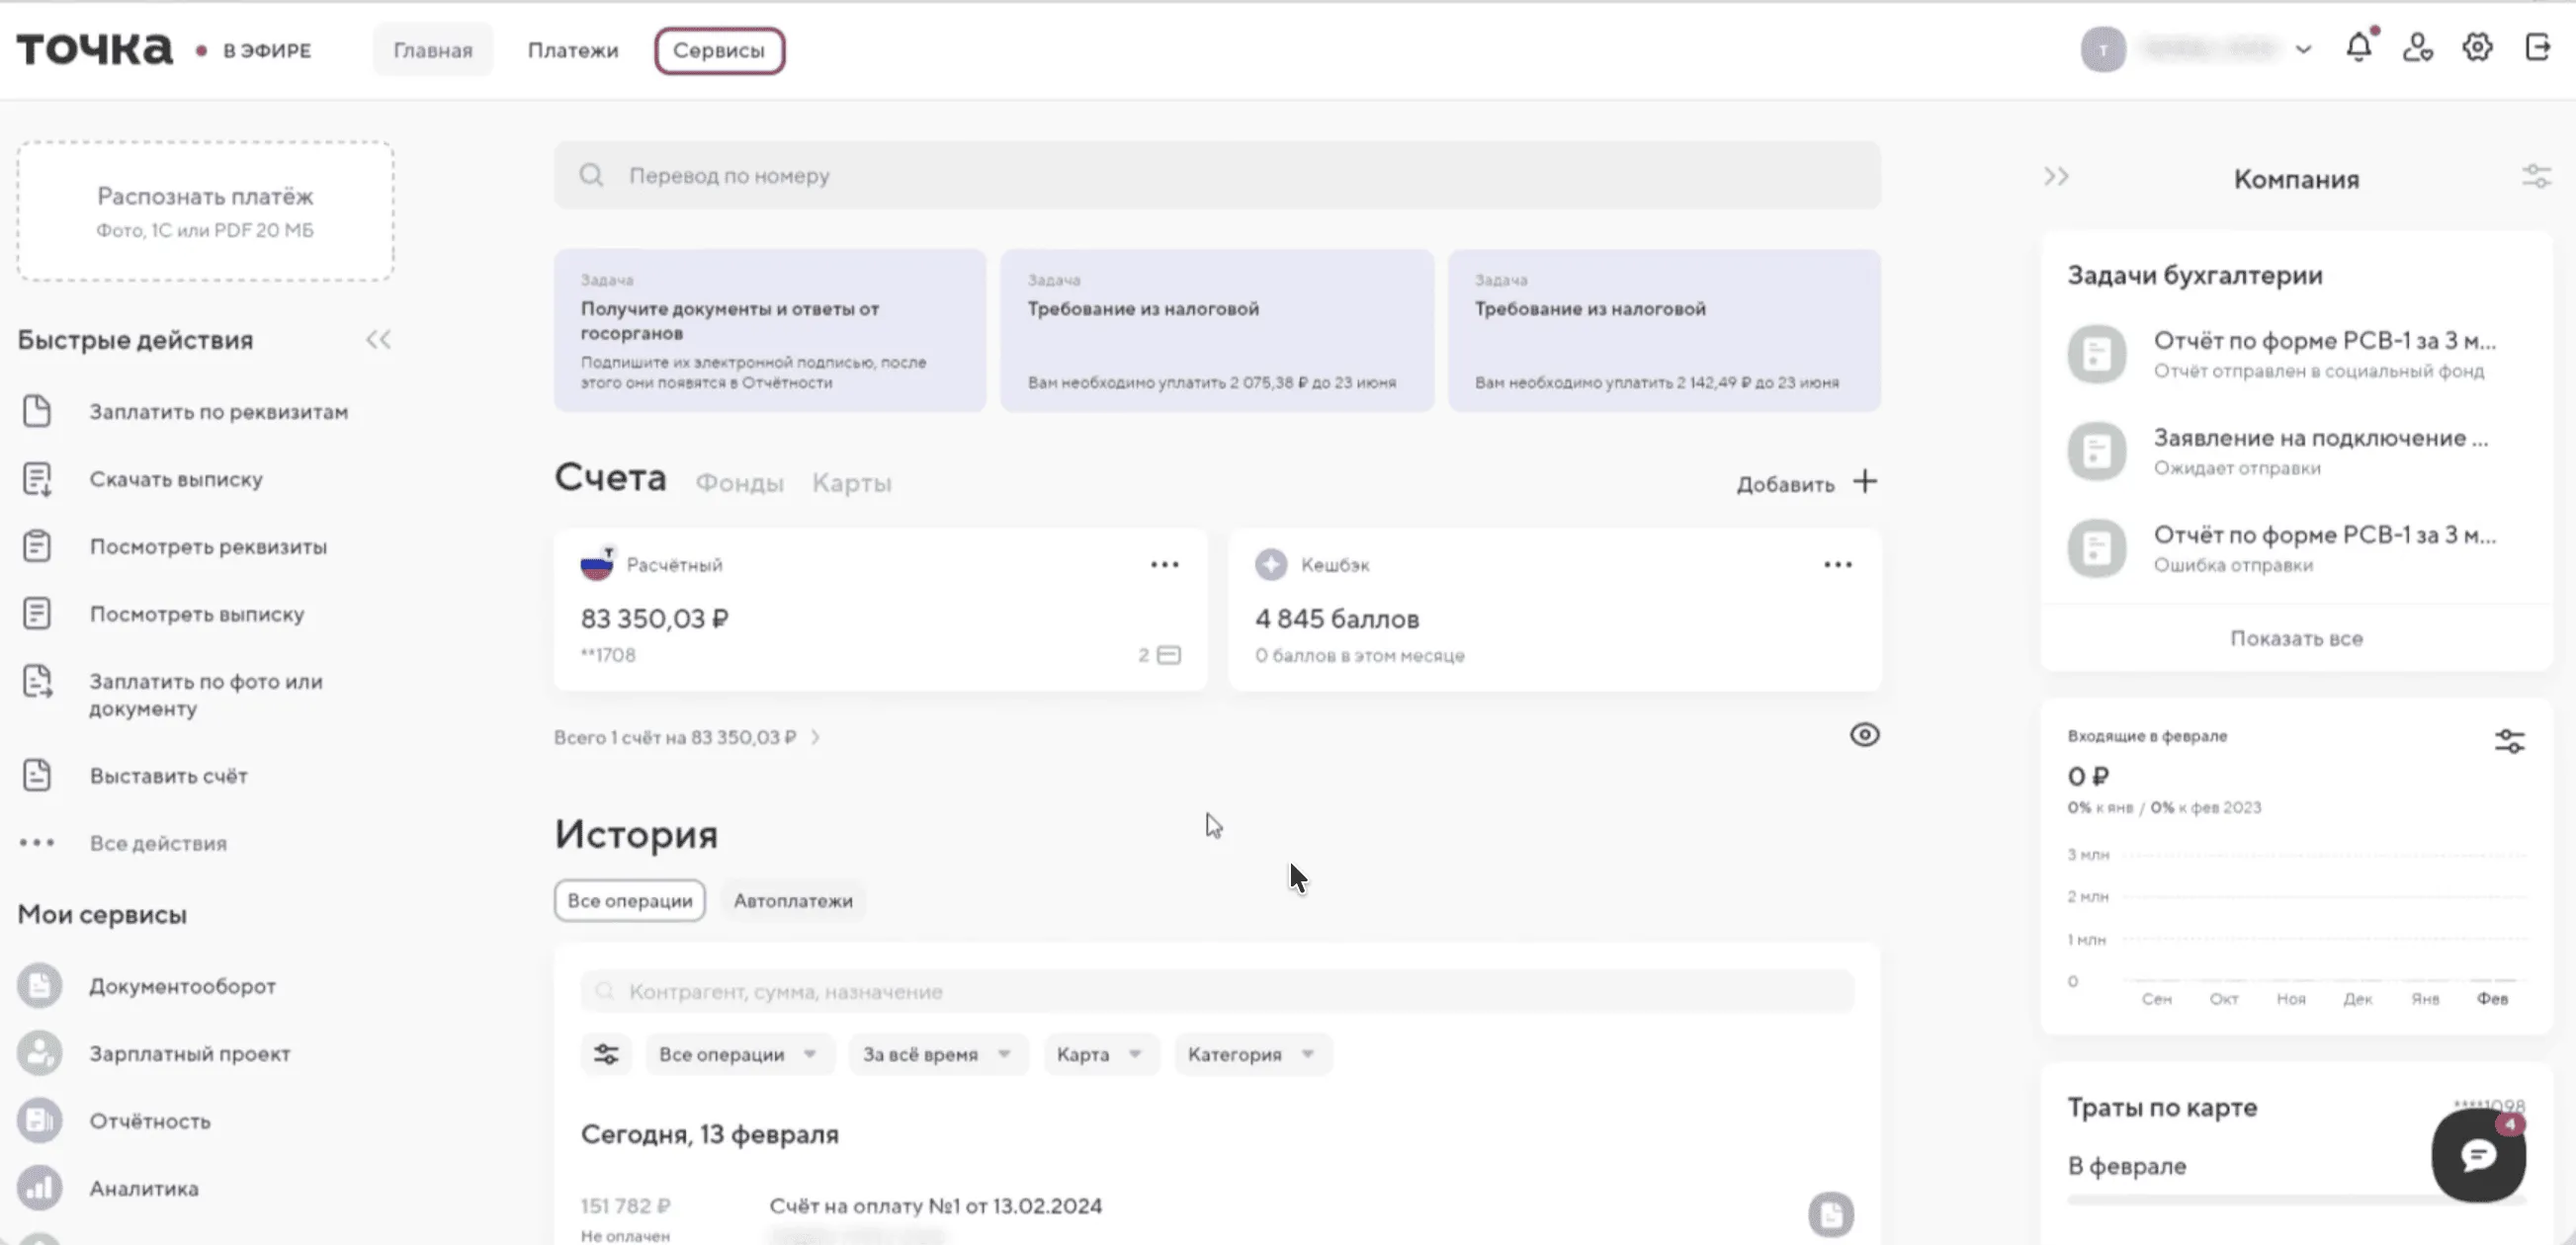This screenshot has height=1245, width=2576.
Task: Click the Скачать выписку action icon
Action: [37, 479]
